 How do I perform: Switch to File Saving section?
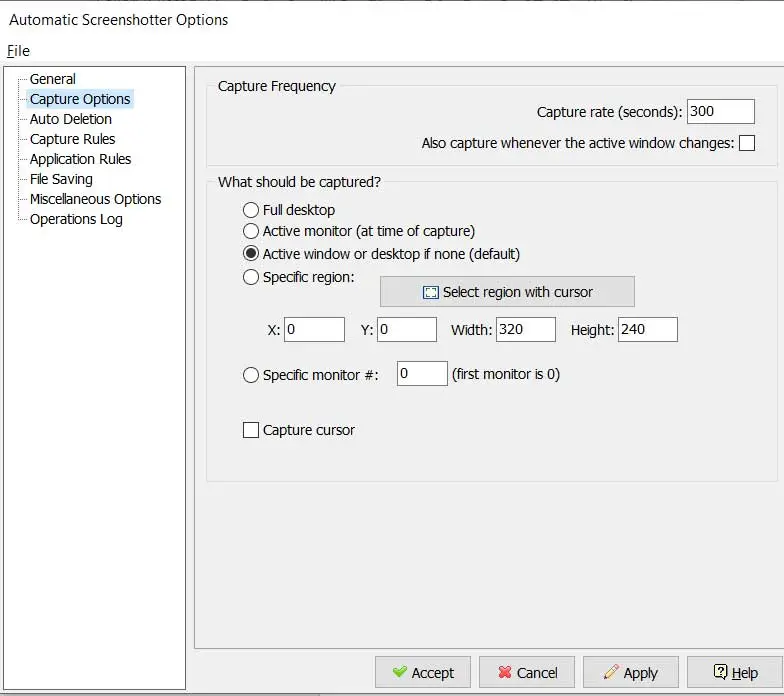click(61, 178)
